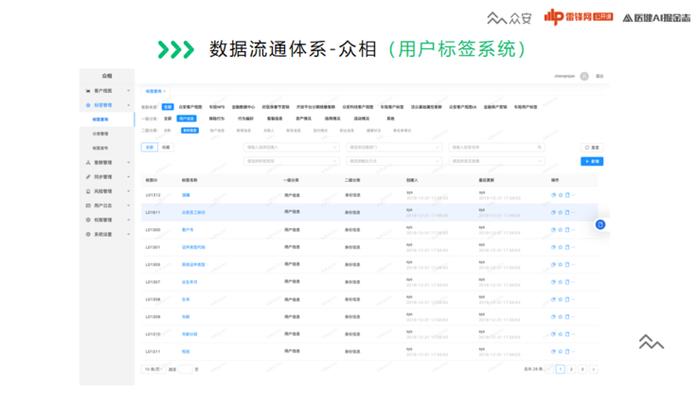Screen dimensions: 700x394
Task: Select the highlighted 用户信息 first-level category filter
Action: click(x=187, y=119)
